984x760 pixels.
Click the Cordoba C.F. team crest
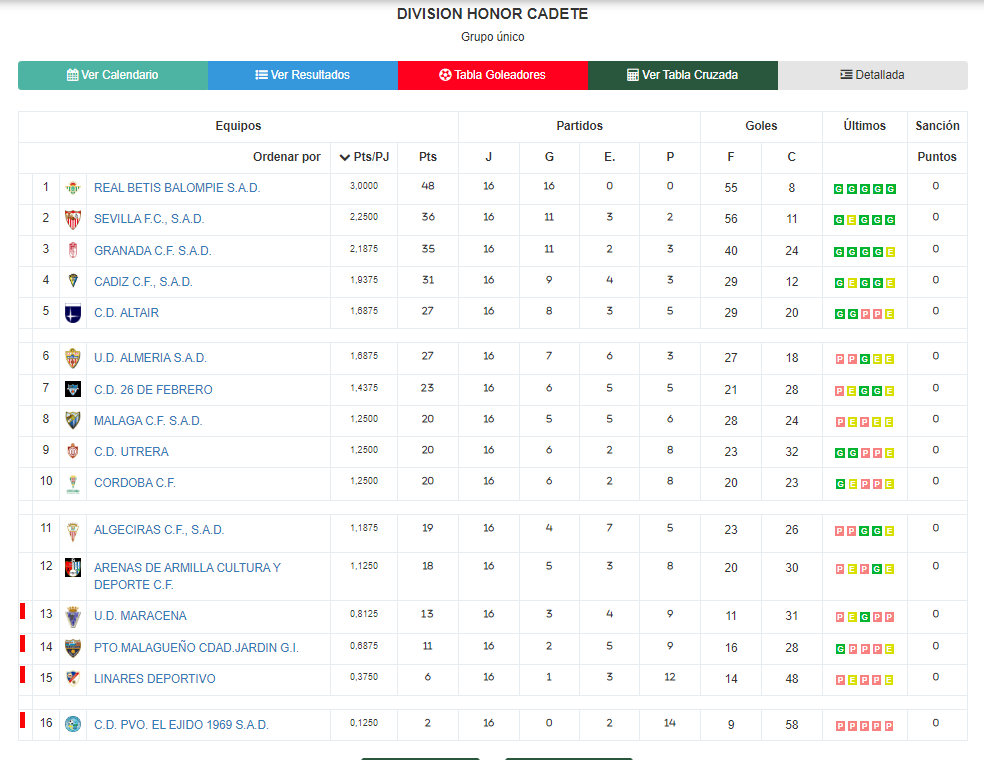coord(73,484)
